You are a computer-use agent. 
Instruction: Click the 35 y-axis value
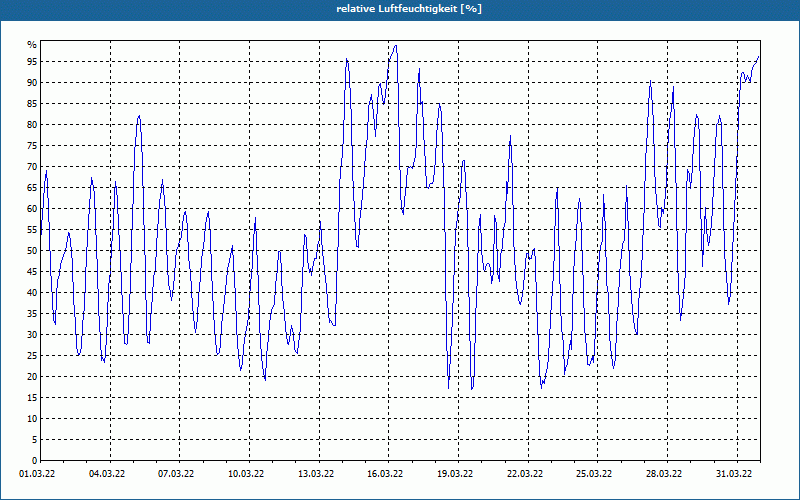coord(32,314)
